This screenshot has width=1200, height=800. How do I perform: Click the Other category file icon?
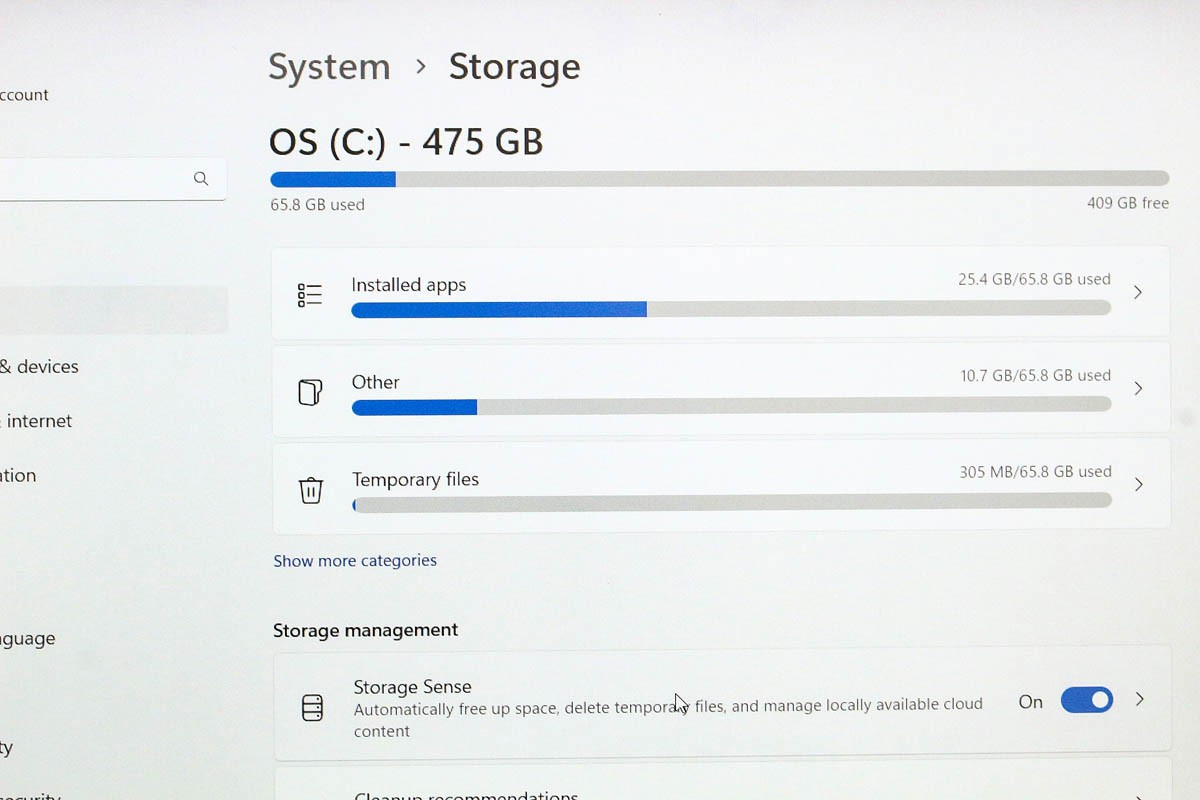tap(311, 392)
